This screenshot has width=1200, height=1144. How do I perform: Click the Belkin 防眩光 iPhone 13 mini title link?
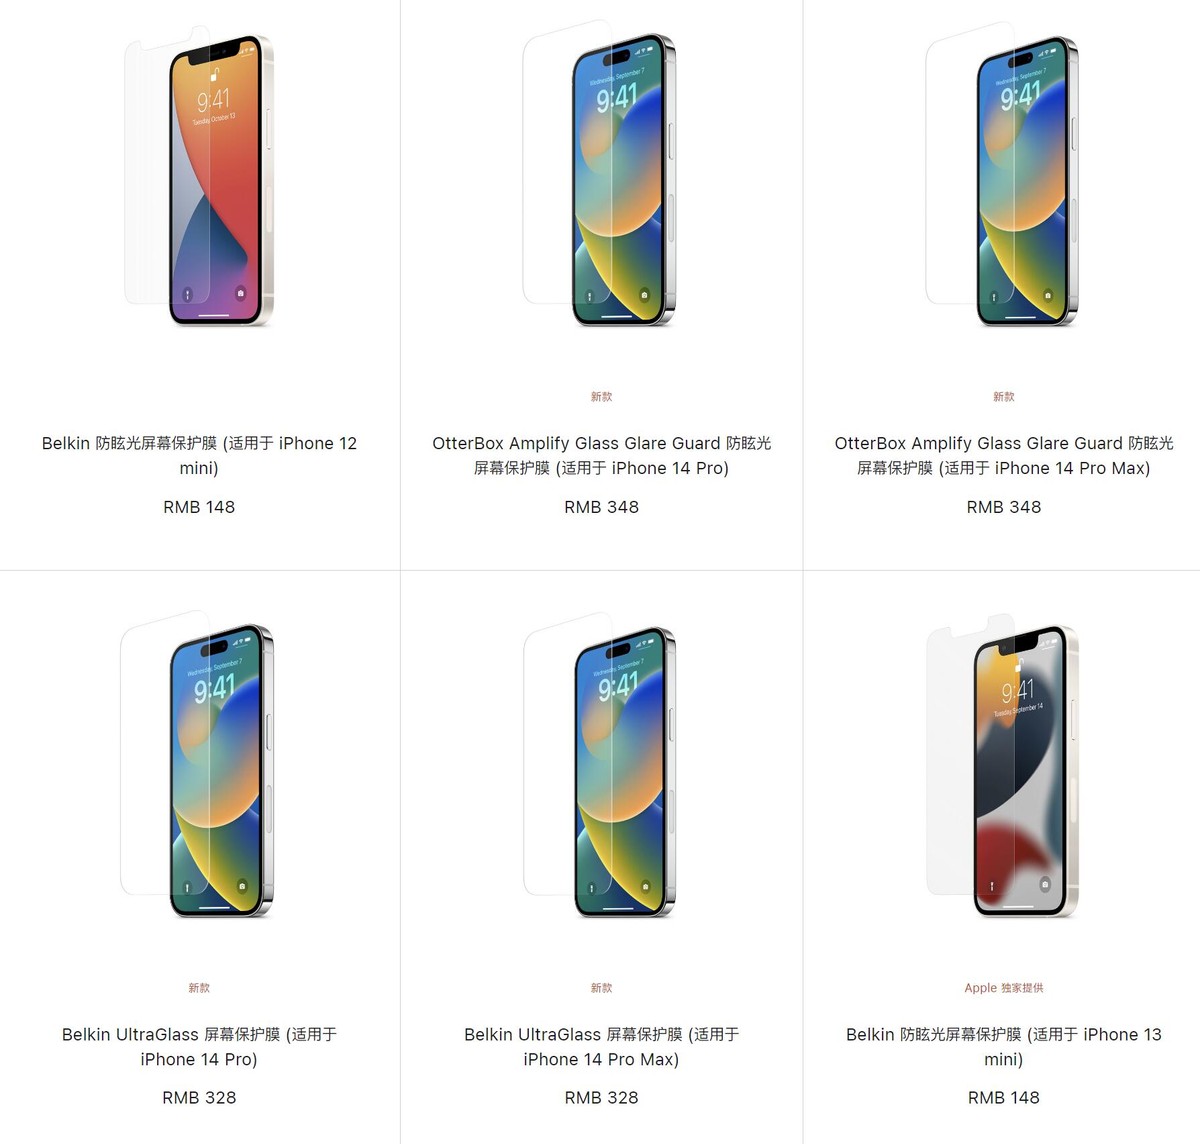(1004, 1046)
